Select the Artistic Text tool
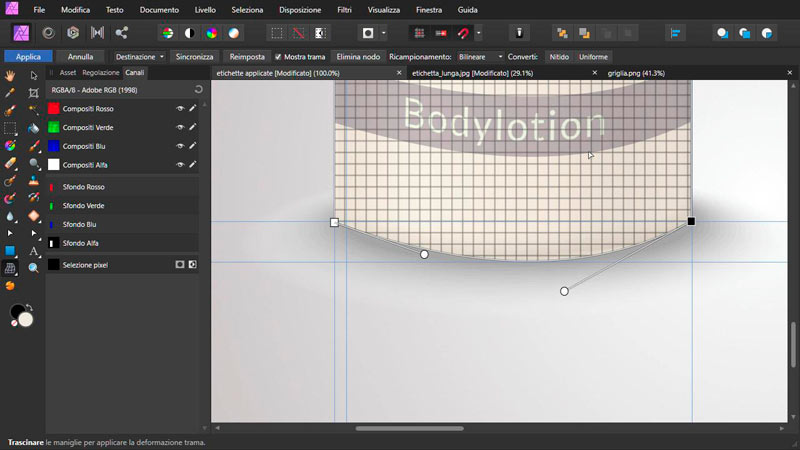The height and width of the screenshot is (450, 800). tap(34, 251)
